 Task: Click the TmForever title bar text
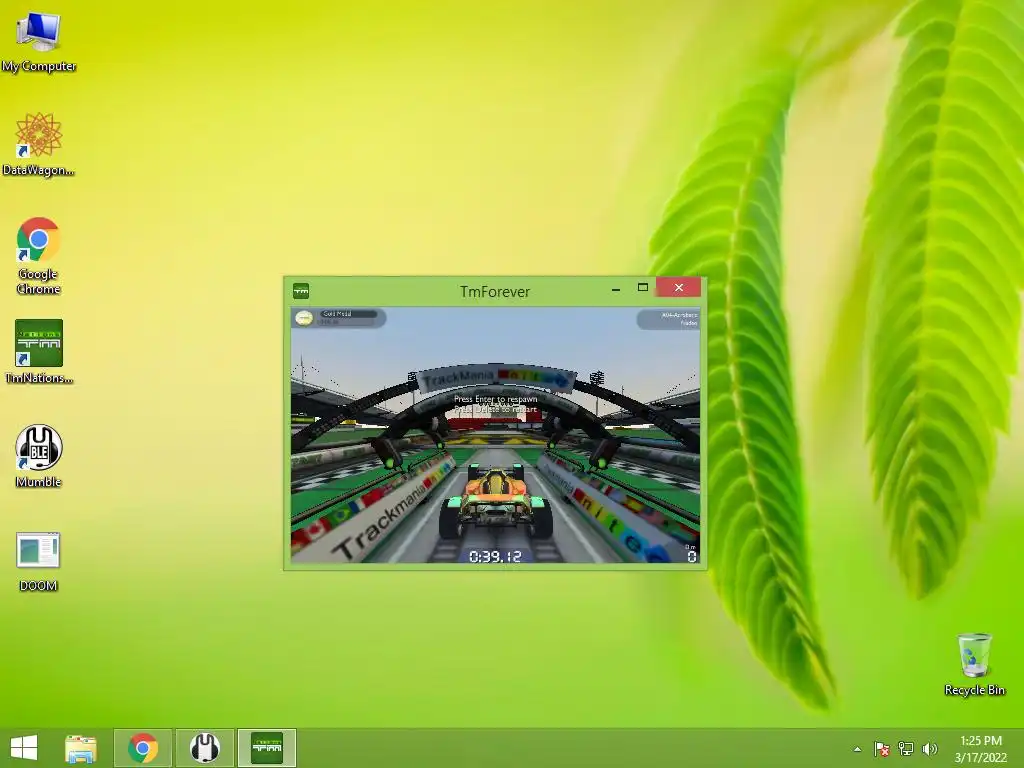[x=494, y=292]
